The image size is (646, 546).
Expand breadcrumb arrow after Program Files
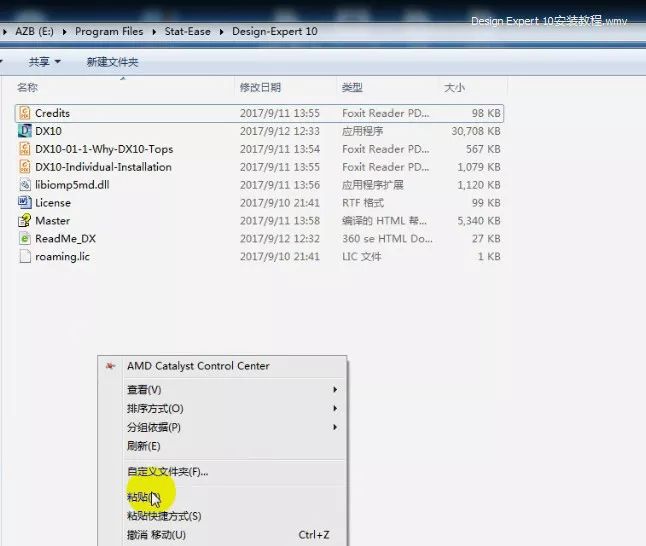(154, 32)
